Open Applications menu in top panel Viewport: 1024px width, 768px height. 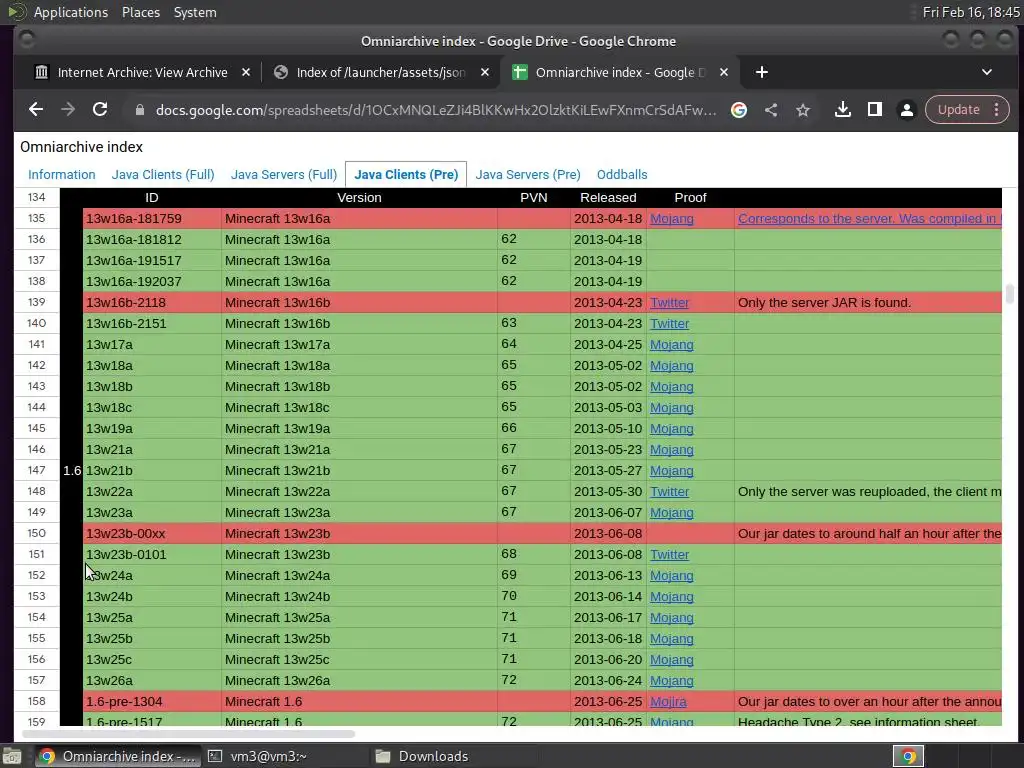71,12
